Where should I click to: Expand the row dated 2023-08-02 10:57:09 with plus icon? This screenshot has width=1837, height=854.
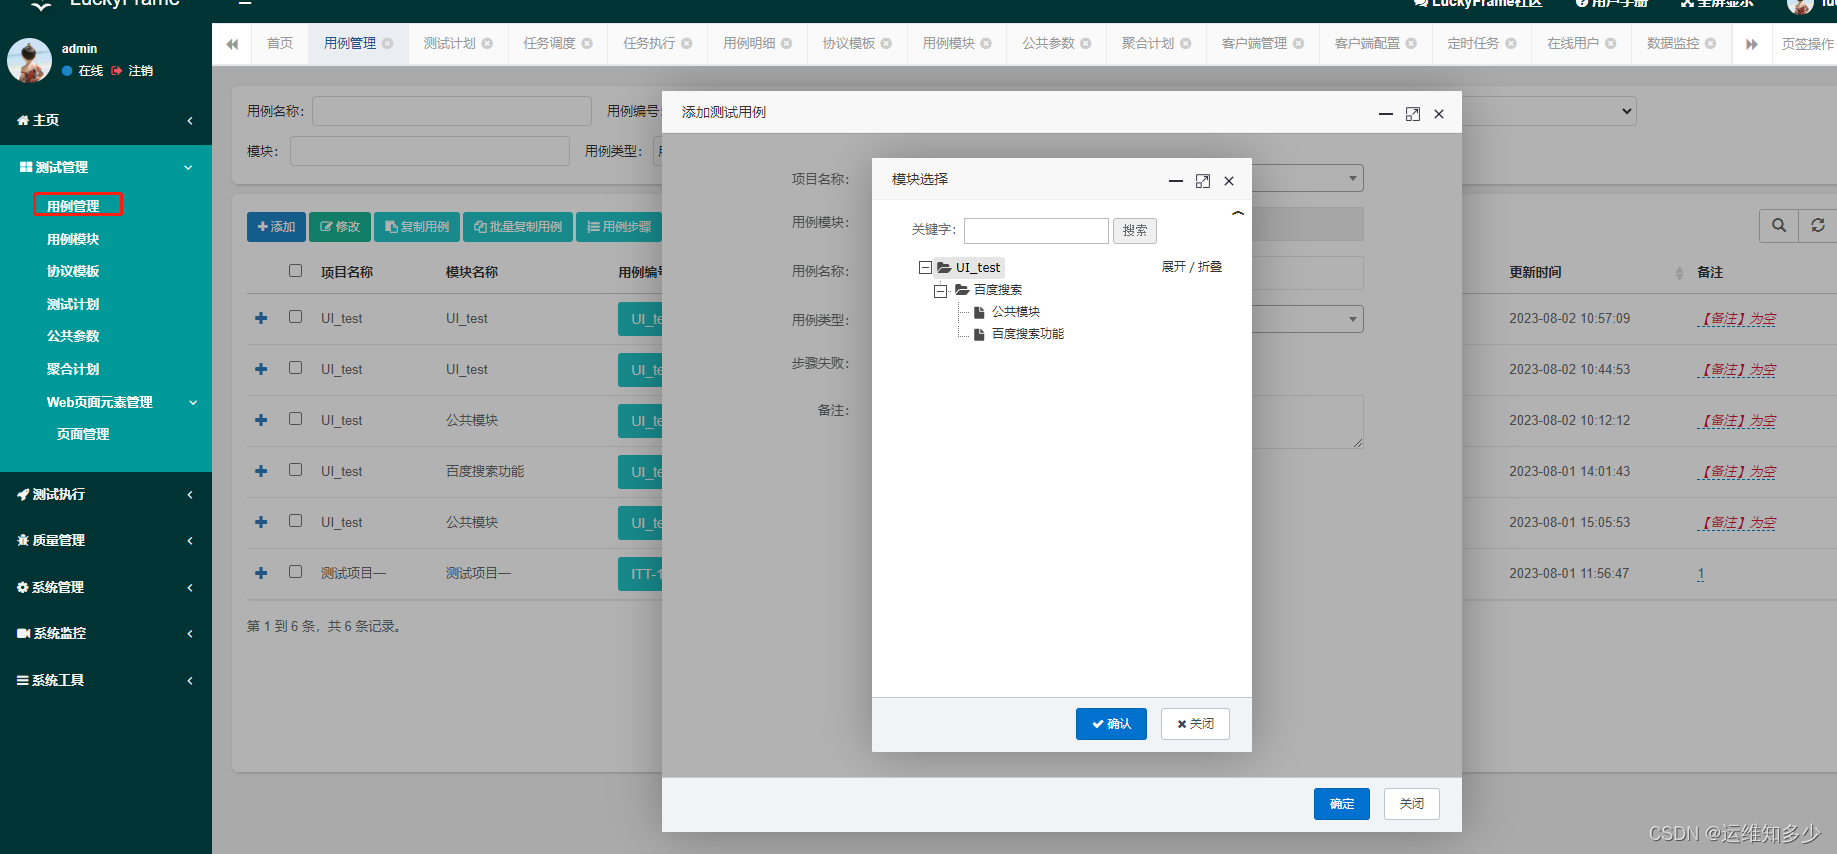point(261,318)
